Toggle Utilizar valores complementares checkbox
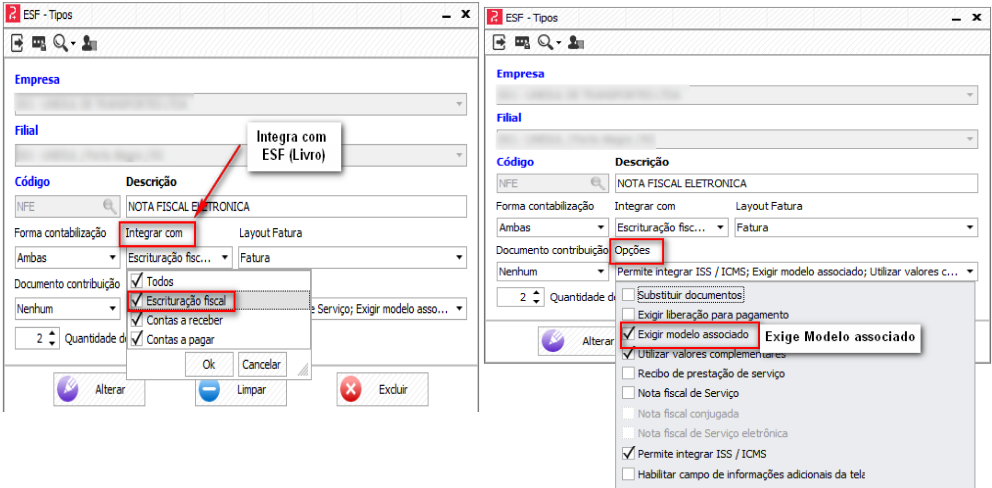This screenshot has width=992, height=488. (628, 354)
